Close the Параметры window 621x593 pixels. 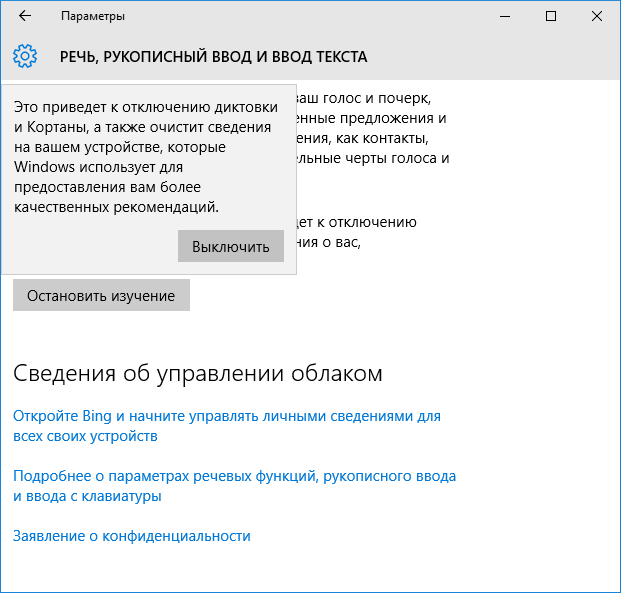click(x=597, y=16)
